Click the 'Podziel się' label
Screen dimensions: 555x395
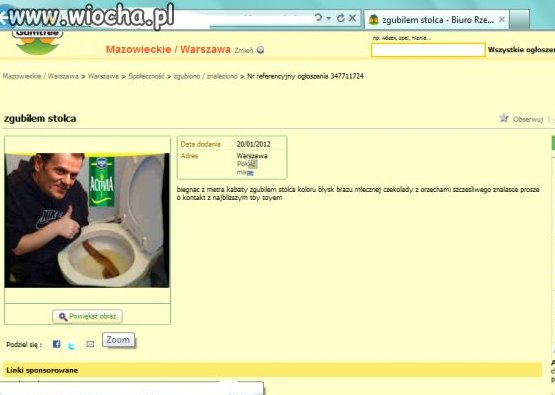(24, 345)
